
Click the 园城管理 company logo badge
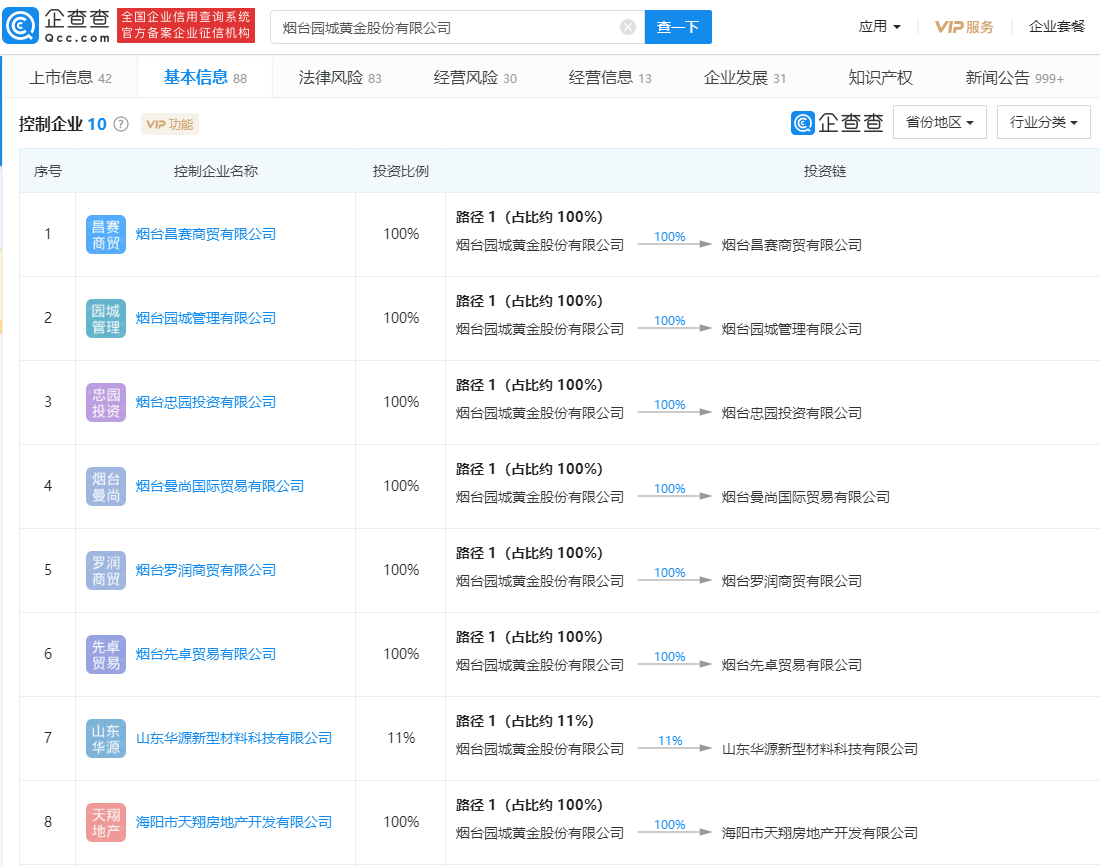[106, 318]
